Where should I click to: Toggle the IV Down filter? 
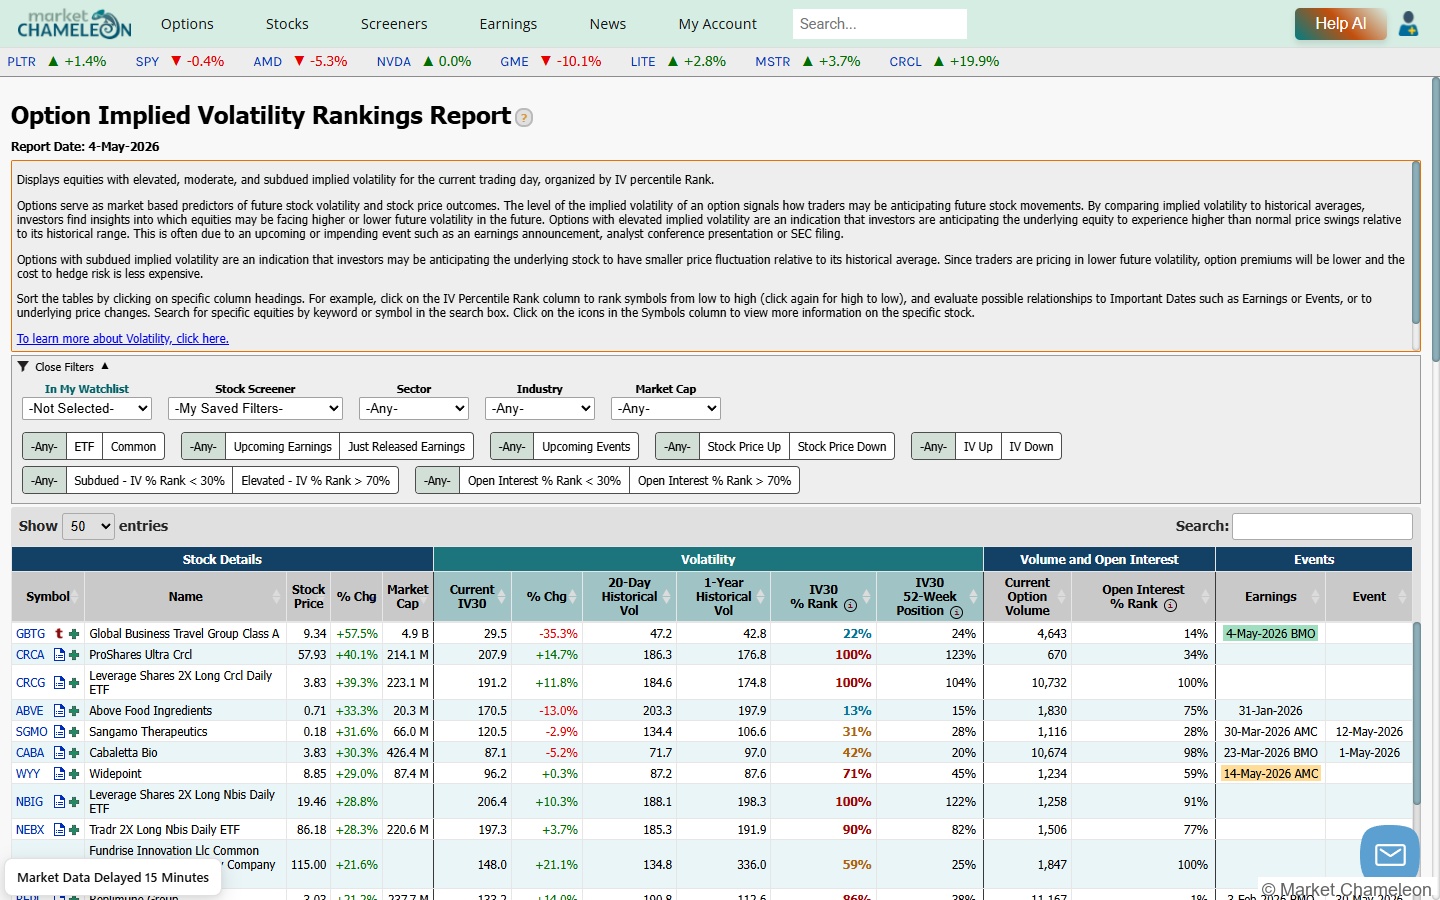point(1031,447)
